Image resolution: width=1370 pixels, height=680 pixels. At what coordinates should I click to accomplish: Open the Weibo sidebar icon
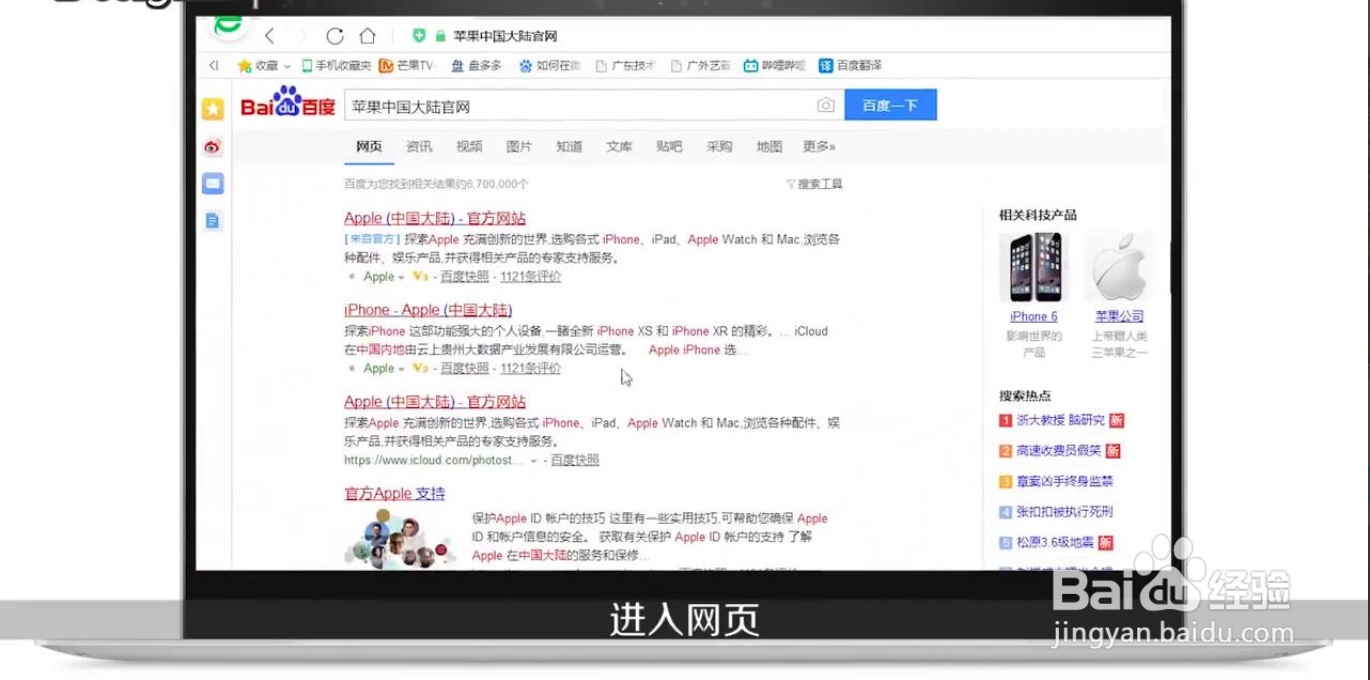click(x=213, y=147)
